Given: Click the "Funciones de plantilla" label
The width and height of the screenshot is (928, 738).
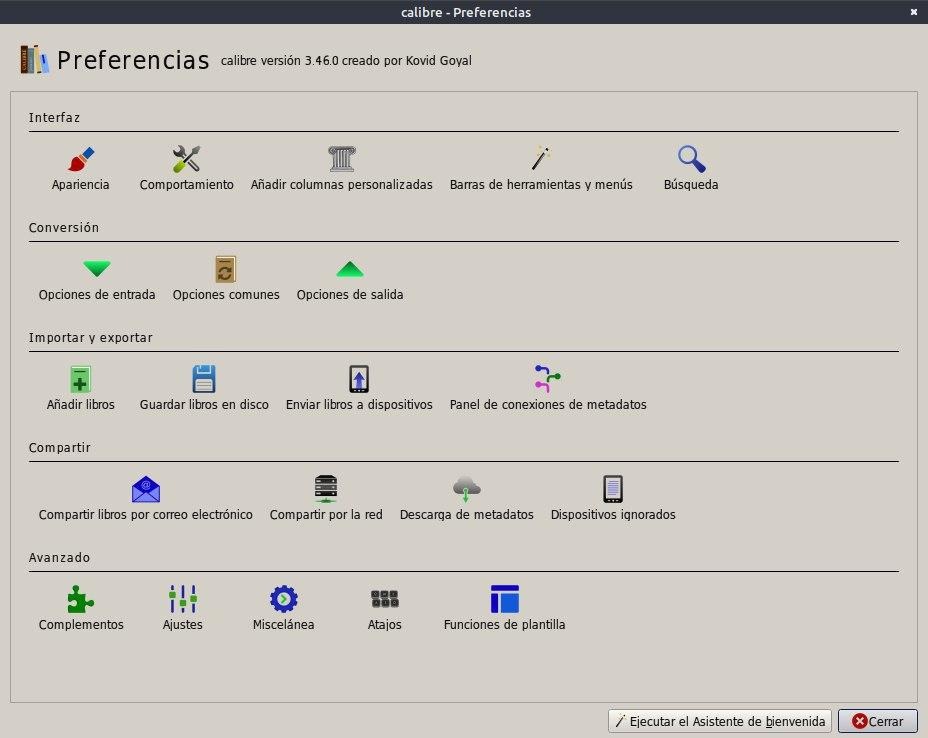Looking at the screenshot, I should (x=505, y=625).
